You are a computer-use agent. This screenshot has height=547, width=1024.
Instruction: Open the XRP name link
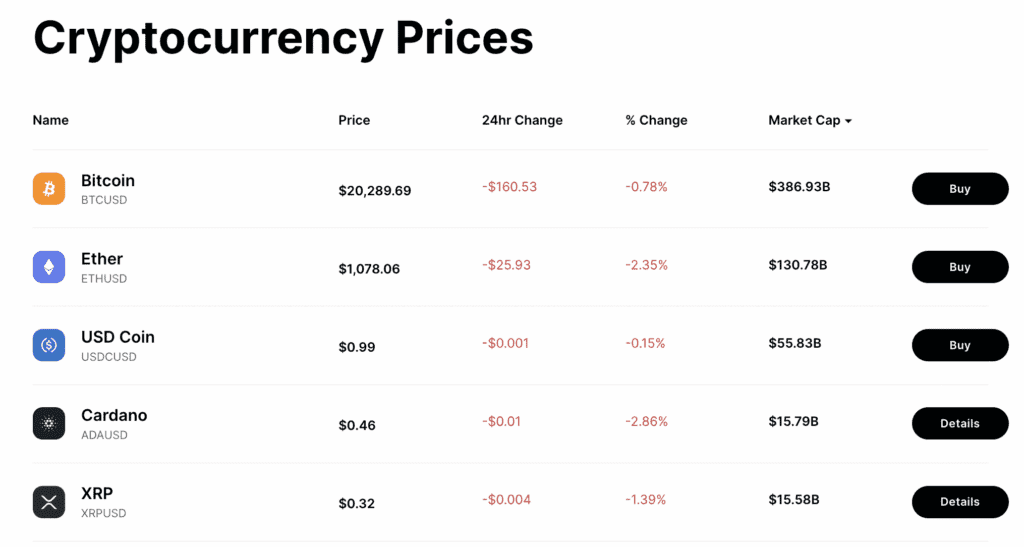(x=97, y=493)
